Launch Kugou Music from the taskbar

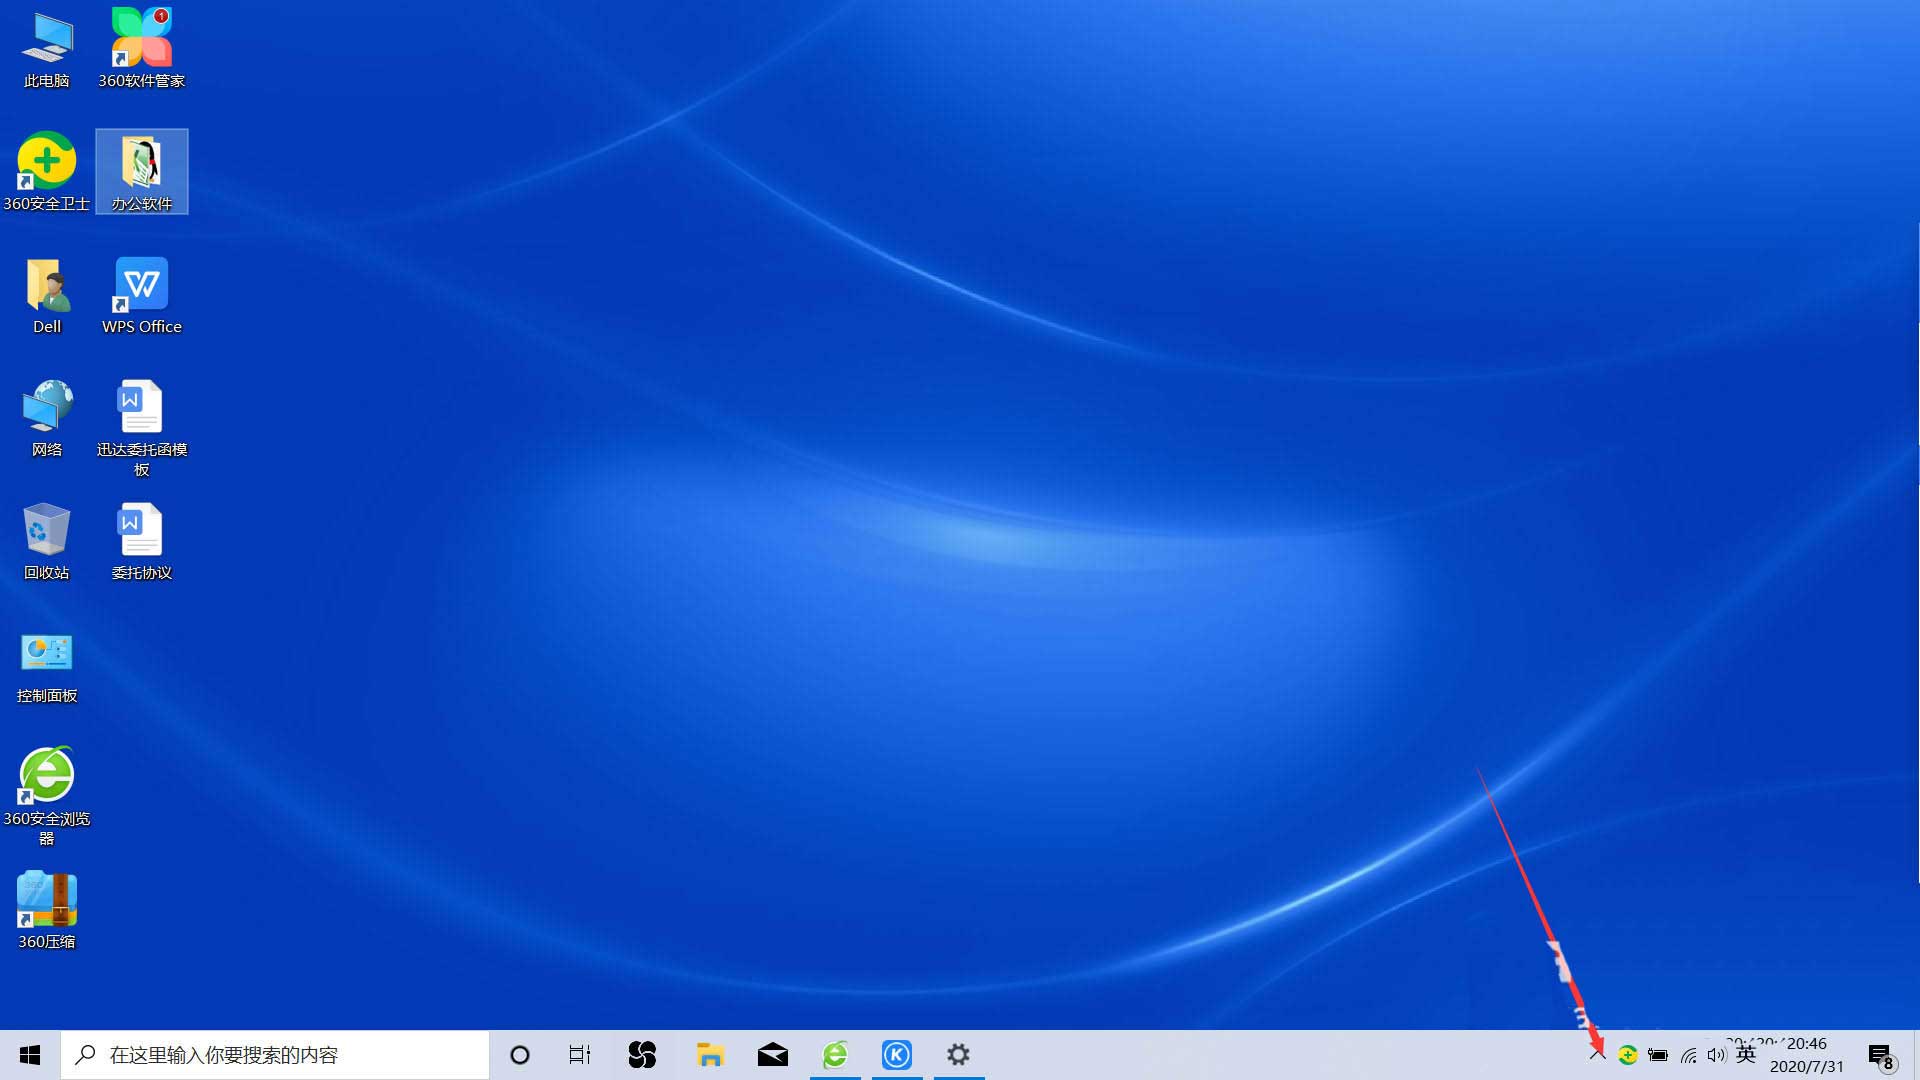tap(897, 1054)
